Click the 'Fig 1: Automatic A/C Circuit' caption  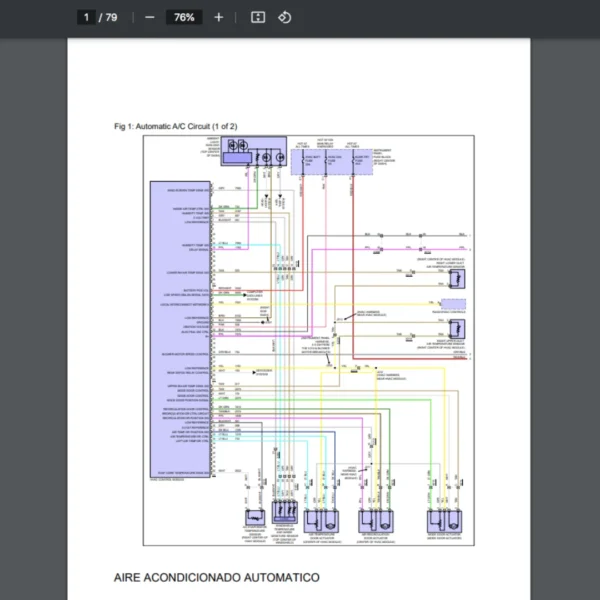tap(175, 126)
